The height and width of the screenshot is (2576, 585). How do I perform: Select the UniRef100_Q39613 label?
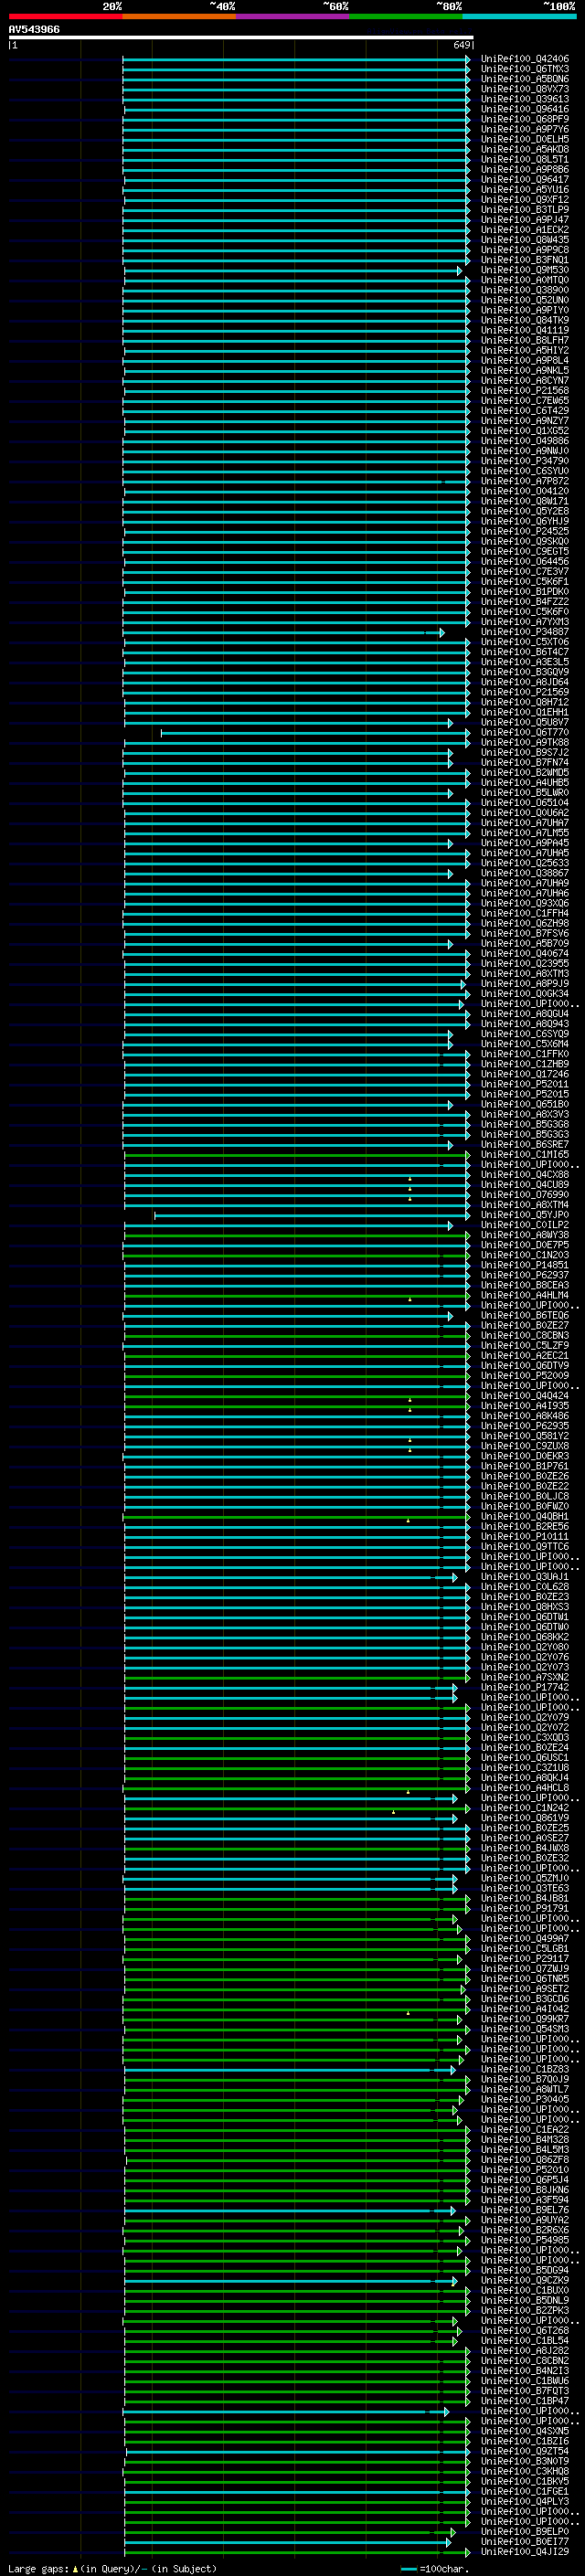click(x=525, y=99)
